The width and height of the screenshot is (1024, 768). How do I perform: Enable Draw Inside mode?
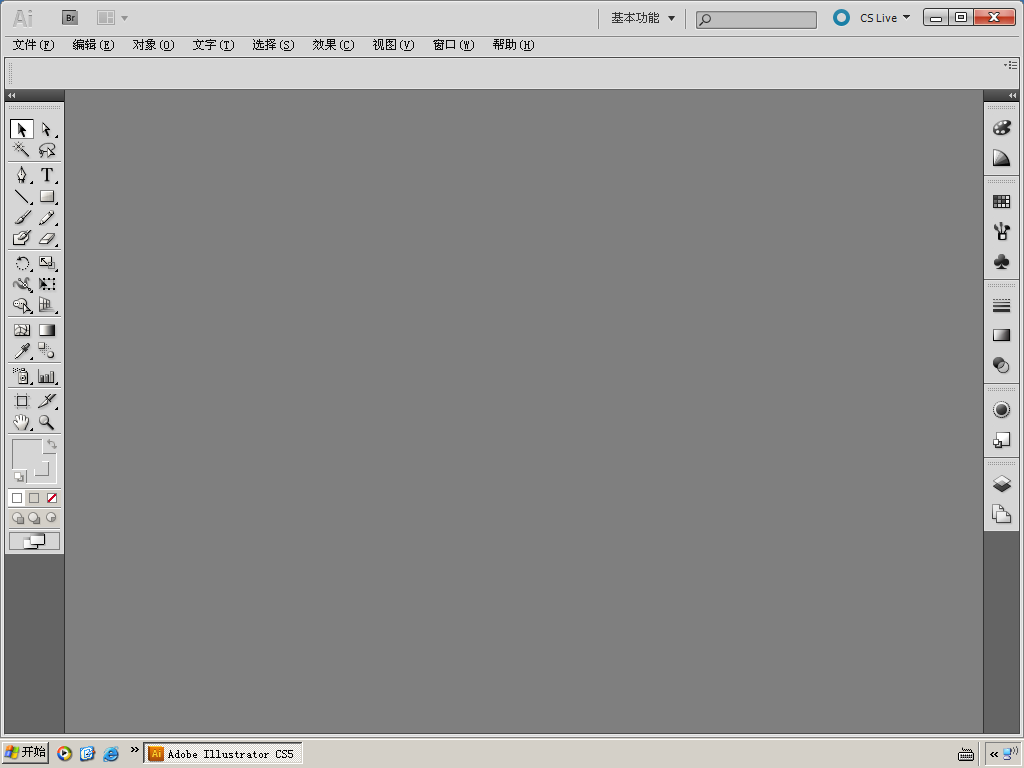coord(51,519)
